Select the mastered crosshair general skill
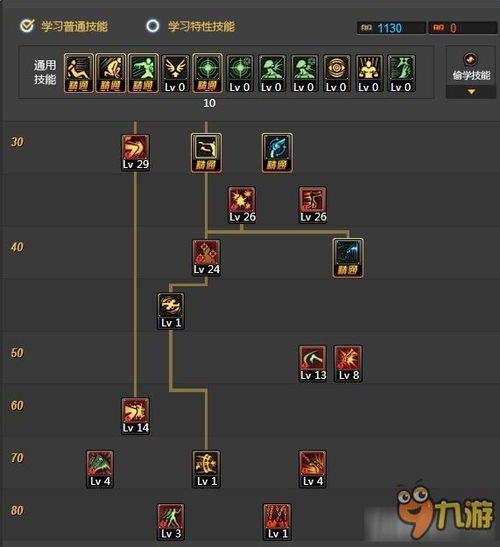Viewport: 500px width, 547px height. 207,73
